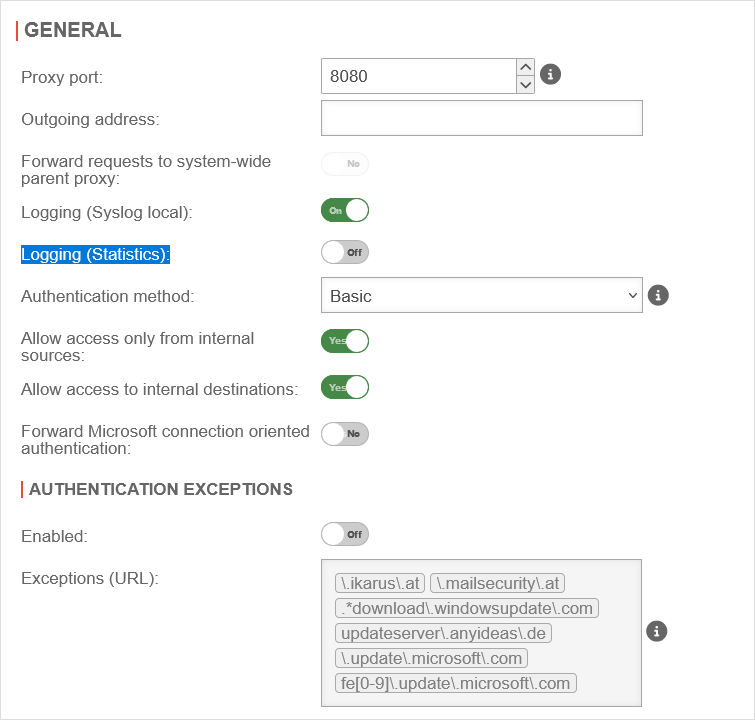The image size is (755, 720).
Task: Click the Outgoing address input field
Action: tap(481, 118)
